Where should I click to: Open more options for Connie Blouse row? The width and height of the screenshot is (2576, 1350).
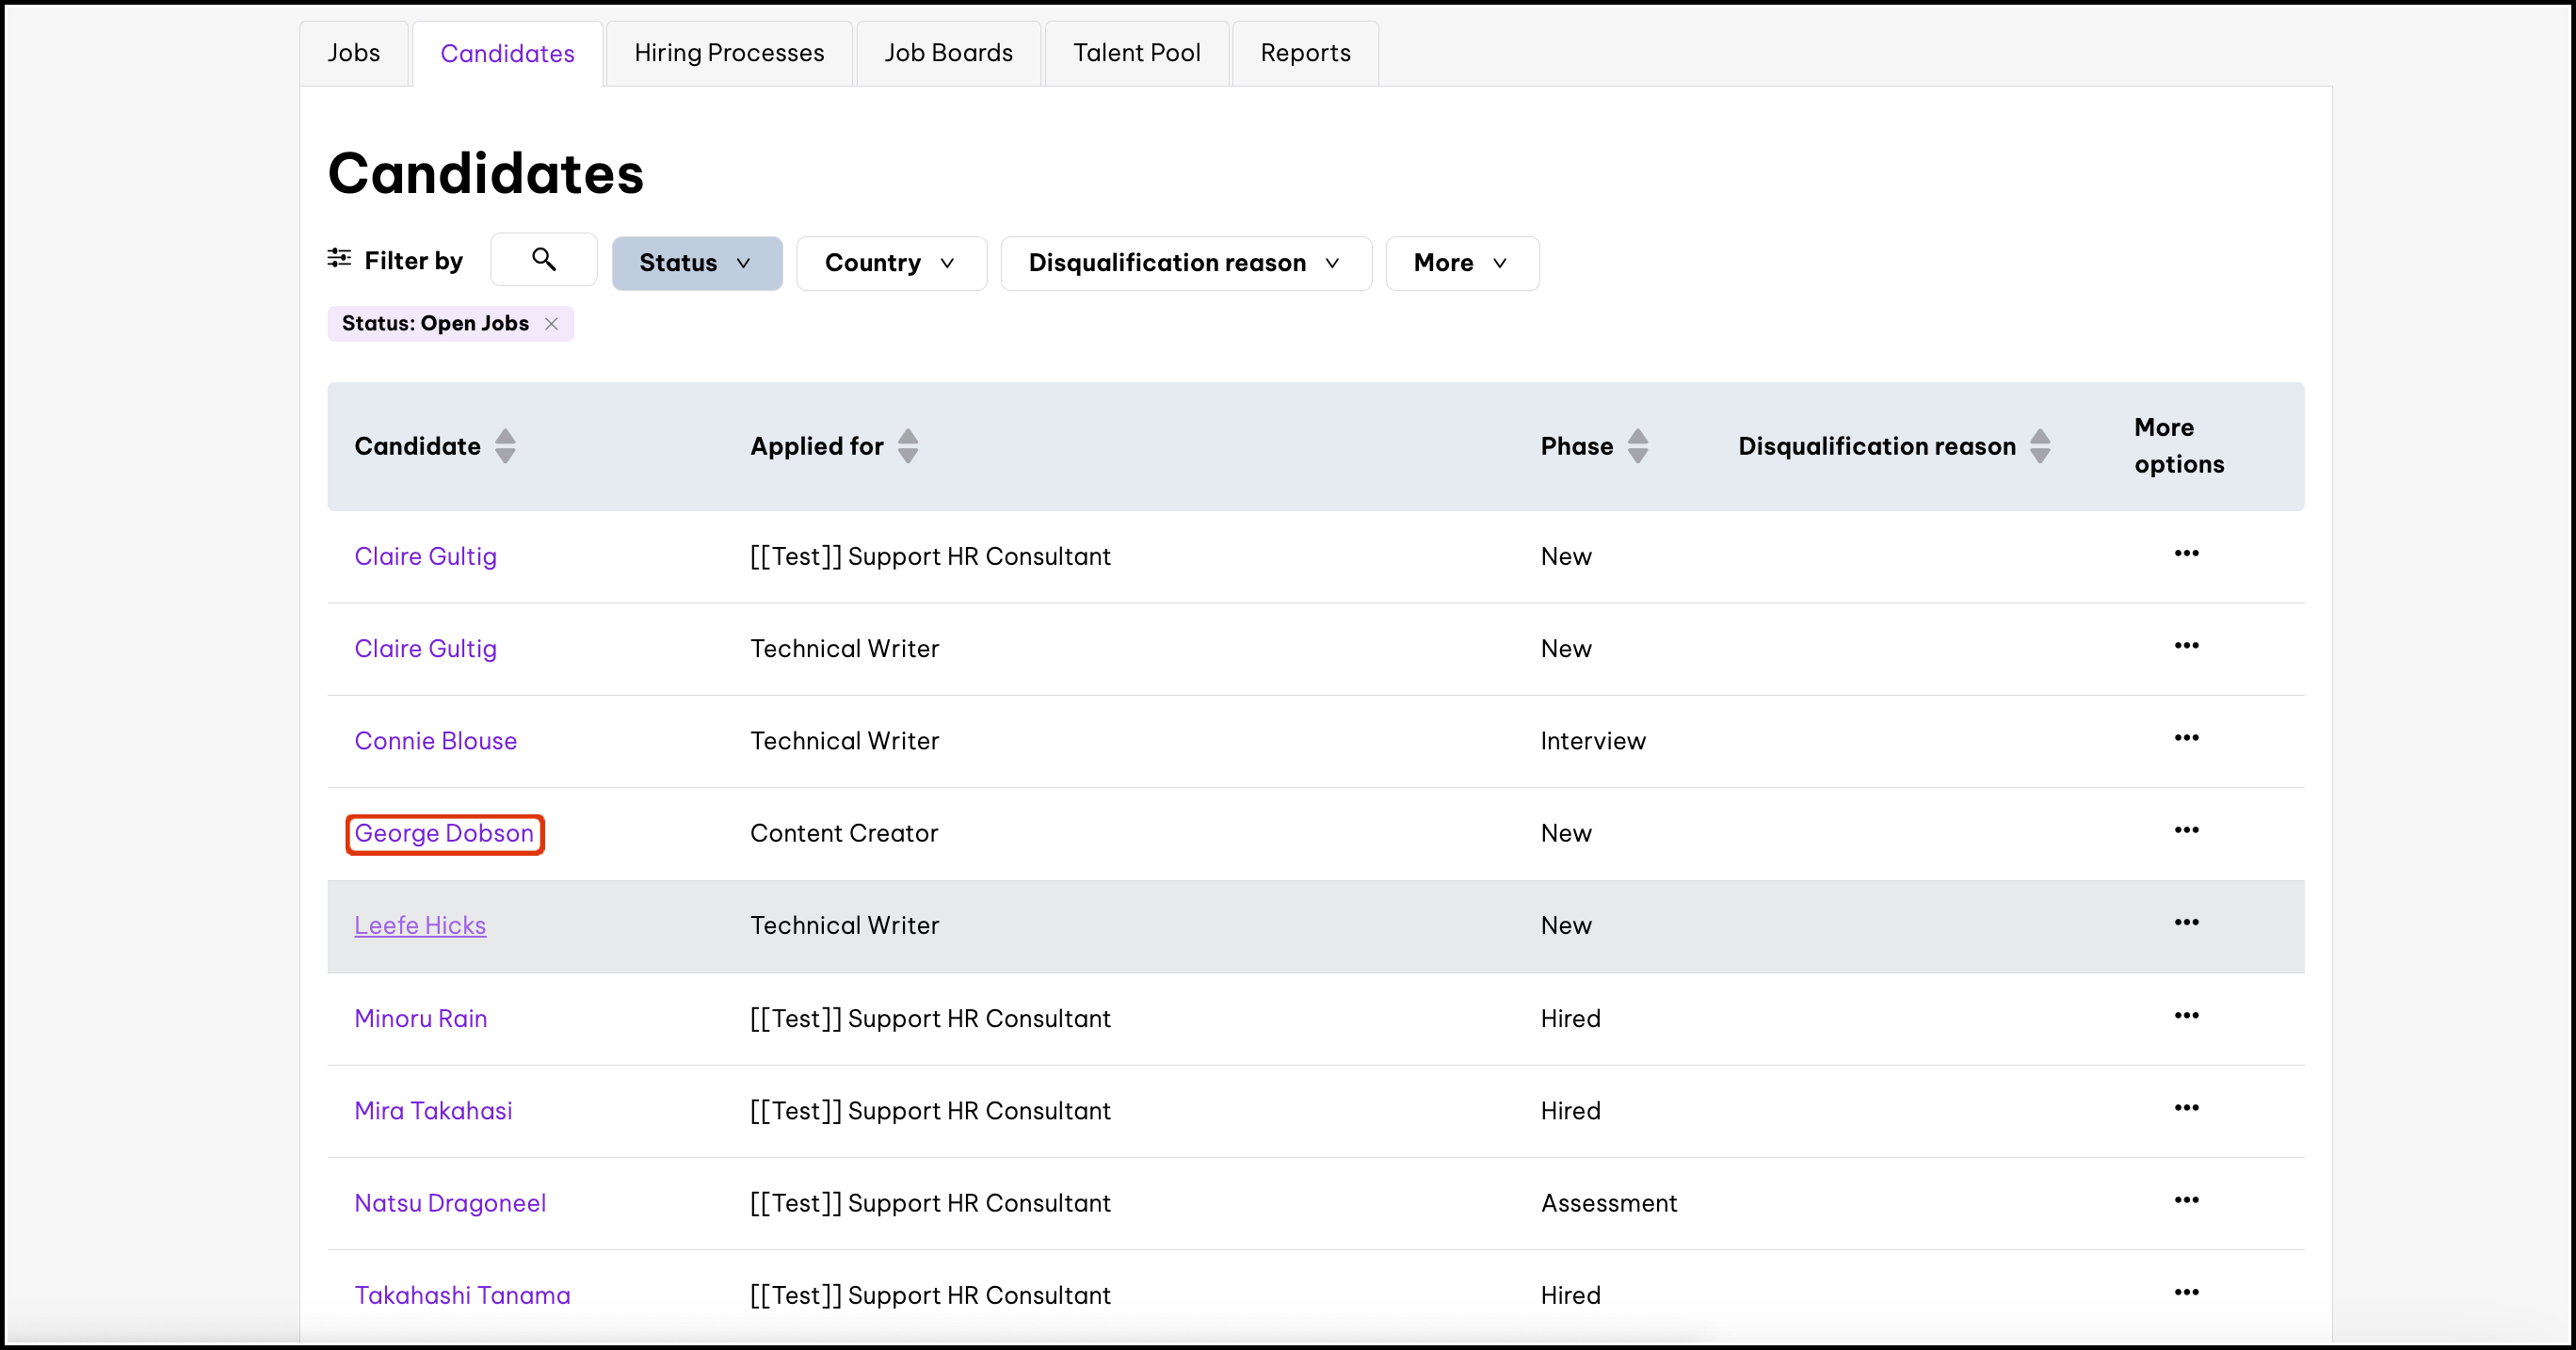point(2186,738)
